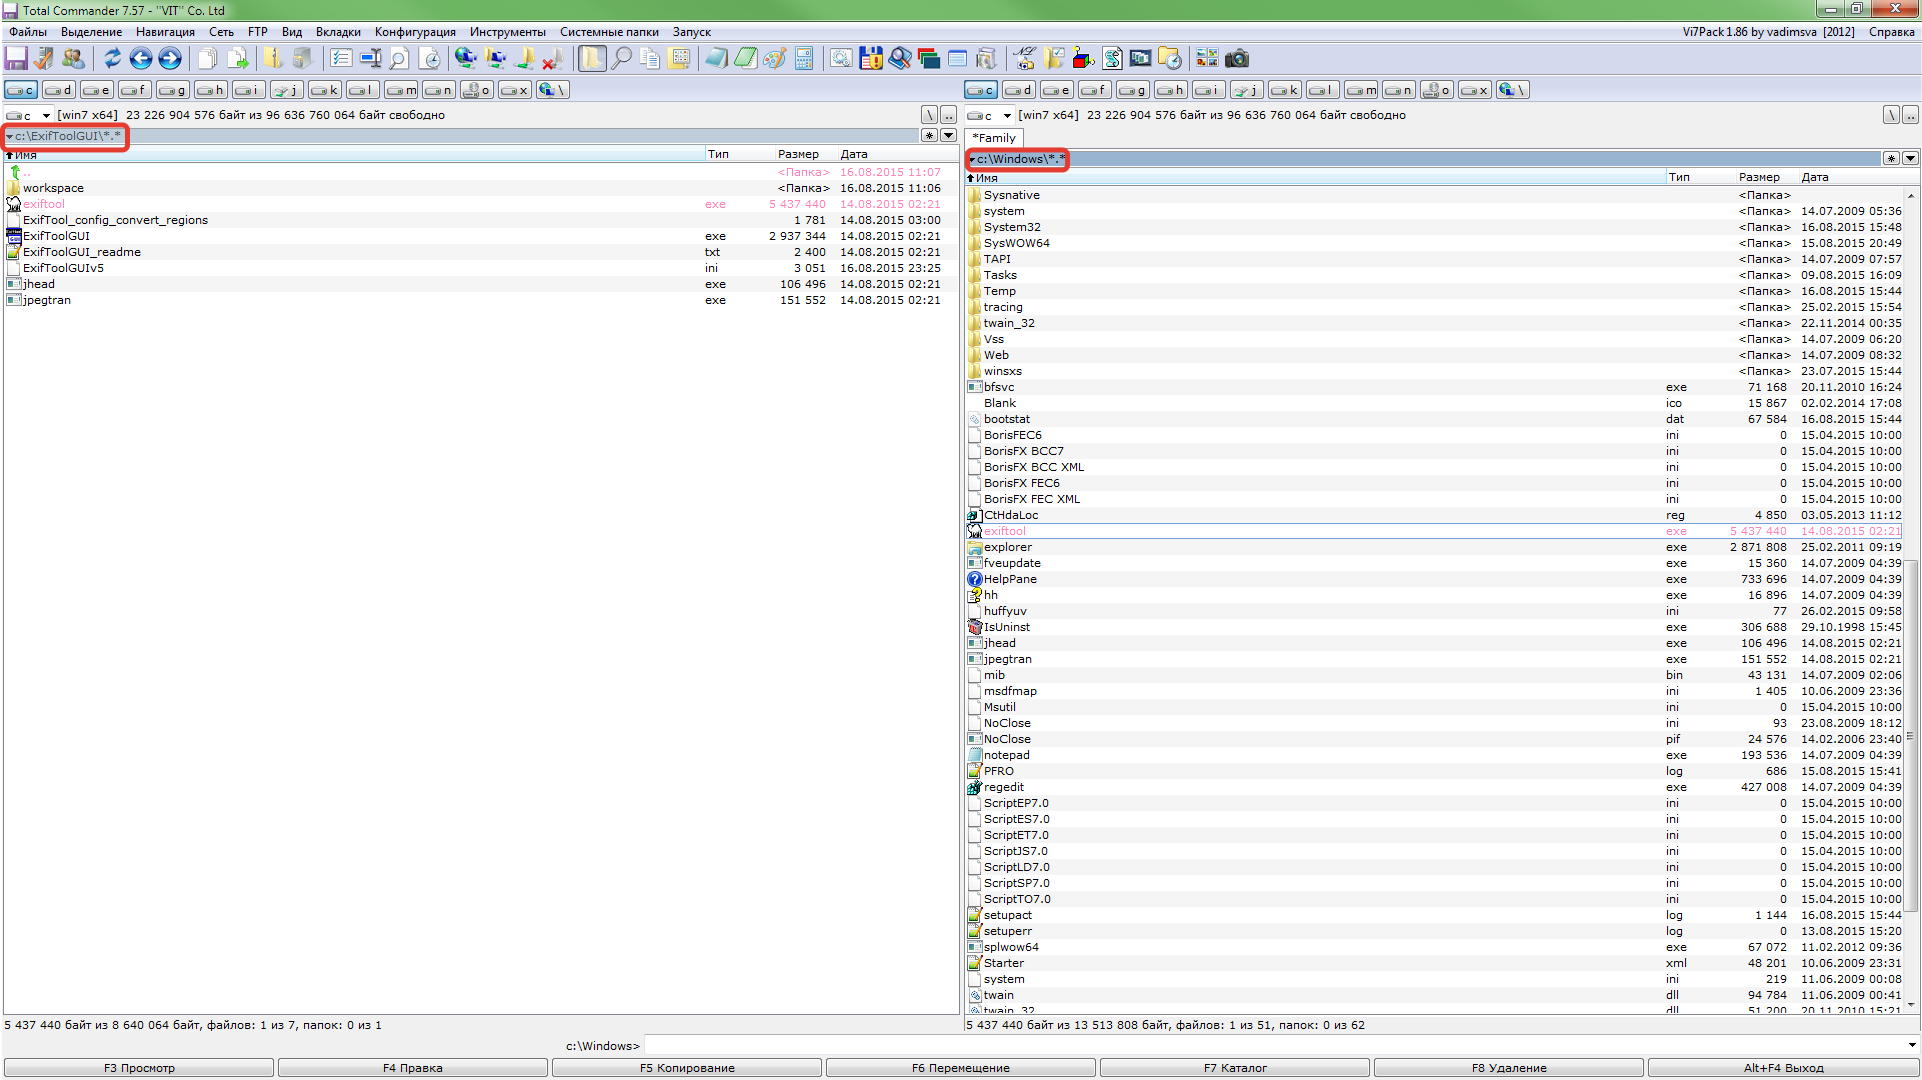This screenshot has height=1080, width=1922.
Task: Open left panel favorites asterisk button
Action: pyautogui.click(x=929, y=136)
